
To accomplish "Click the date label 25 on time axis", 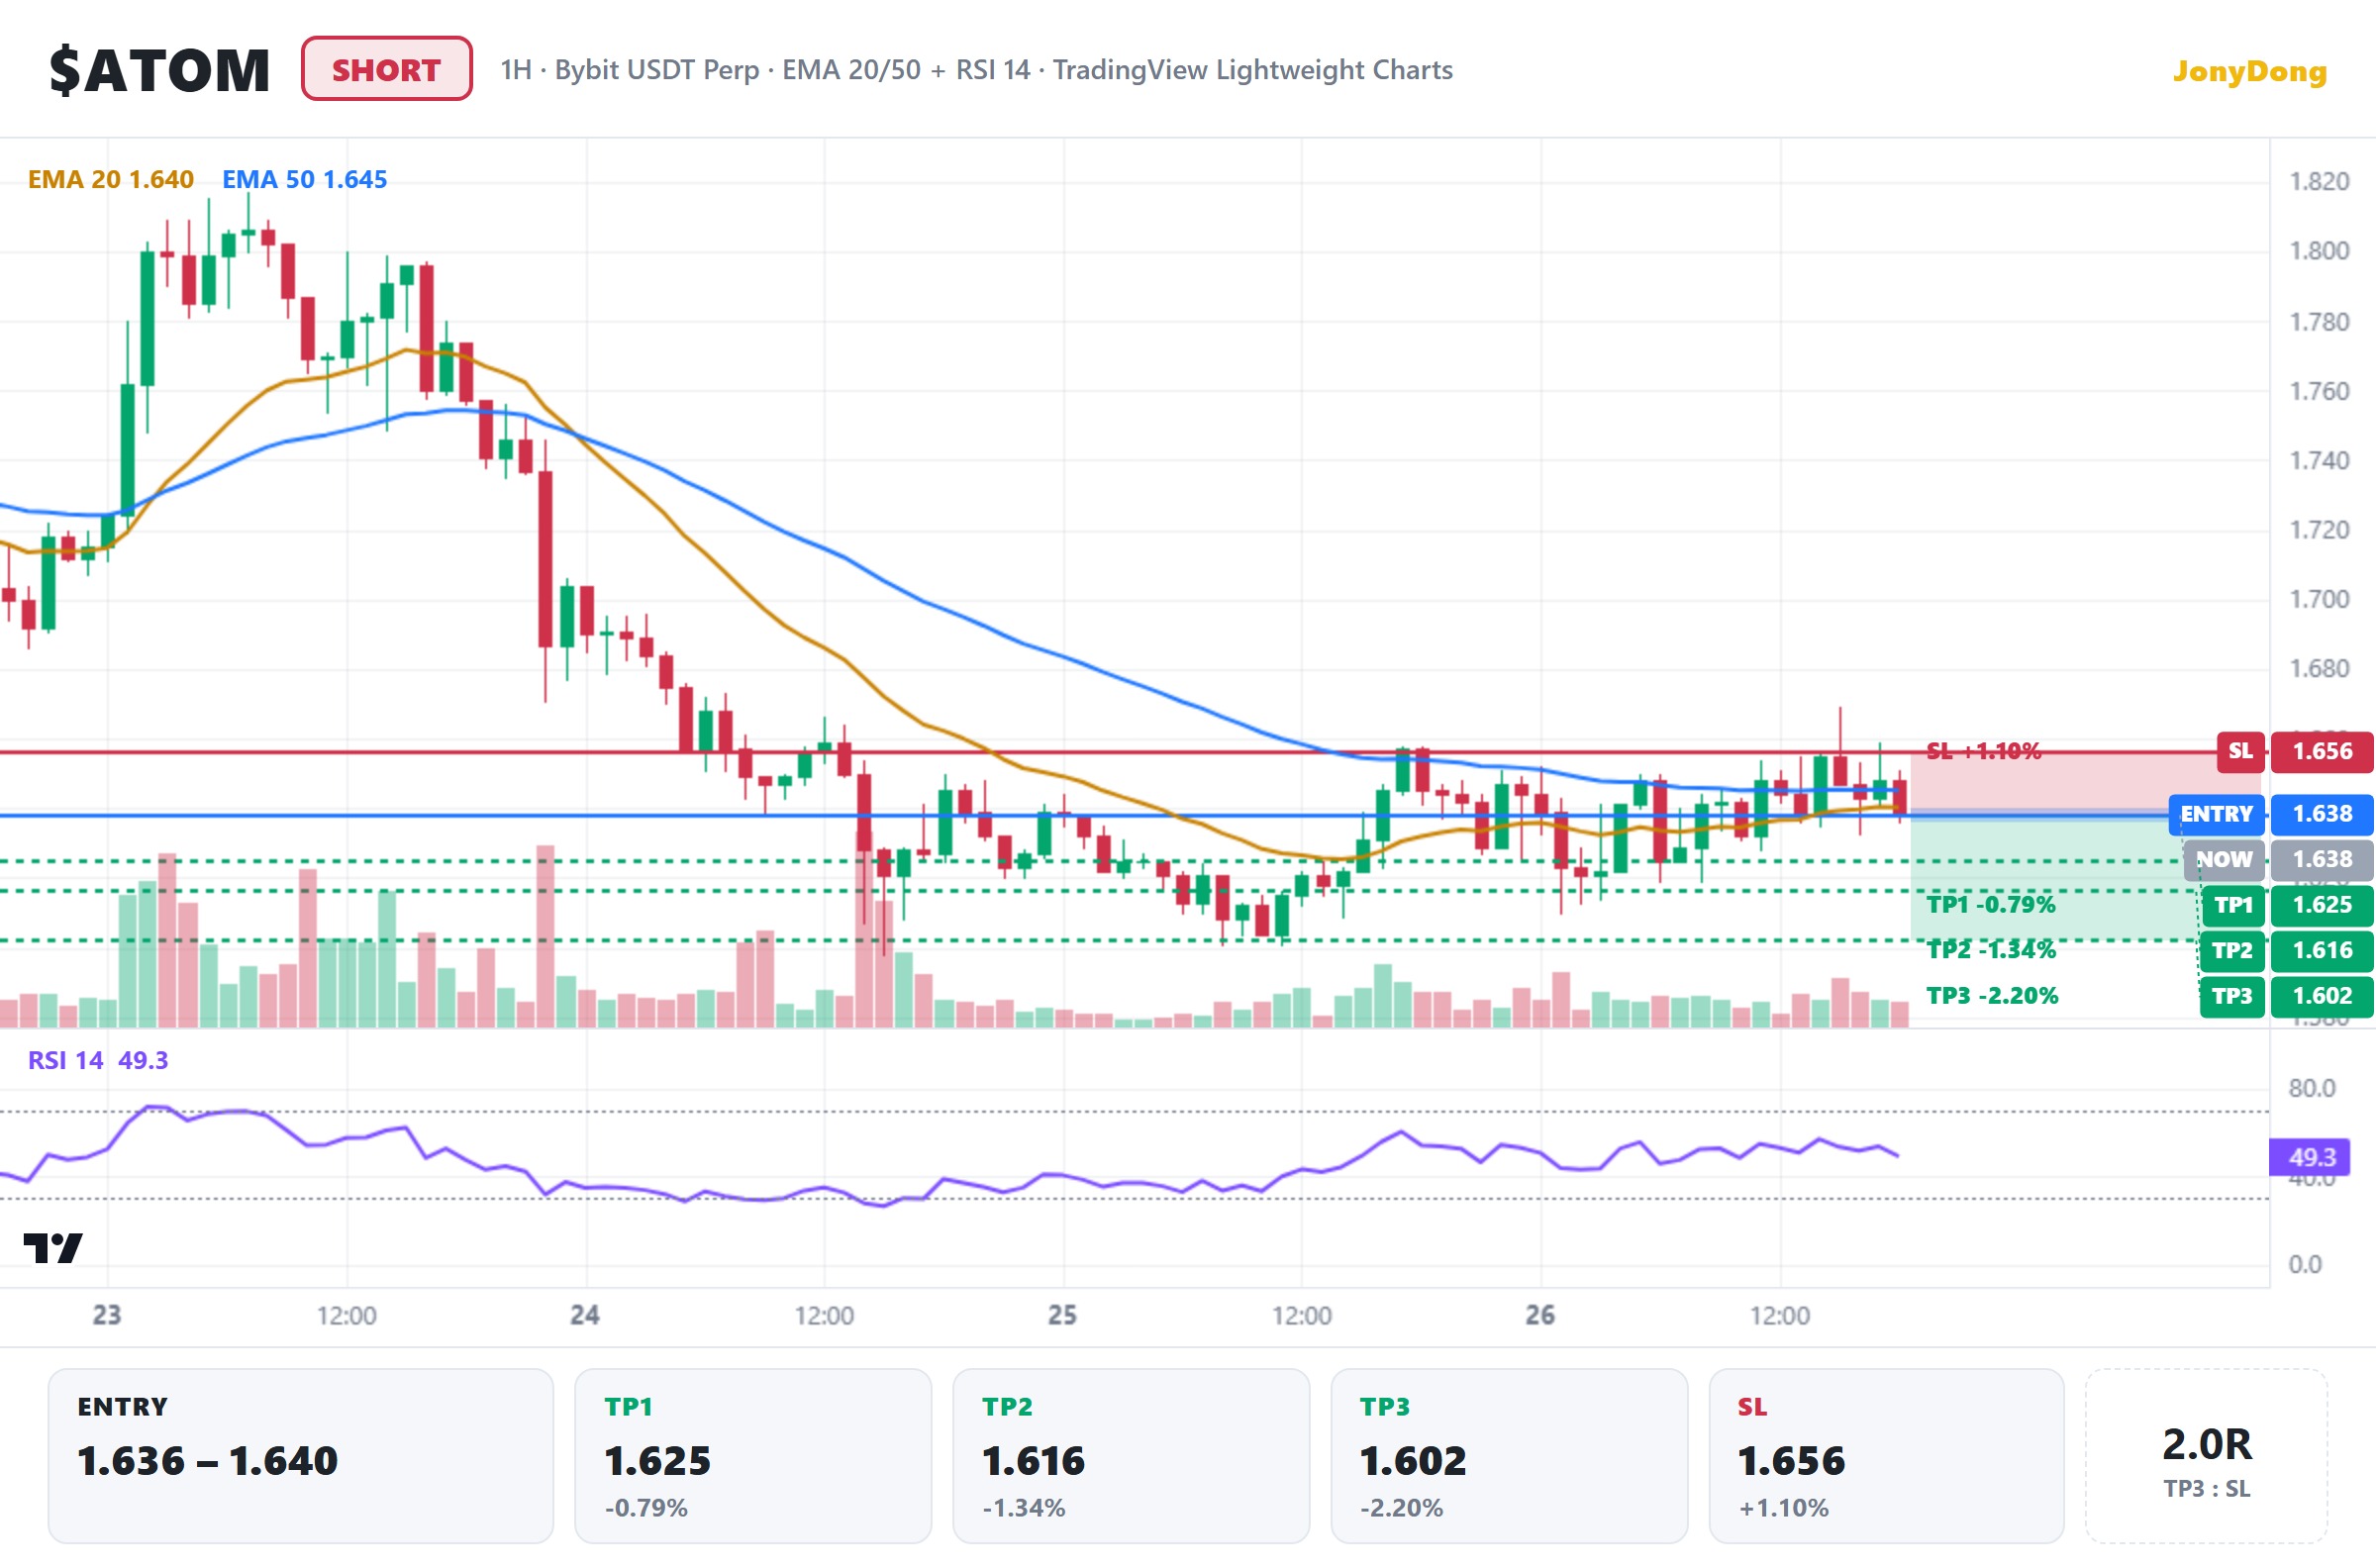I will tap(1062, 1315).
